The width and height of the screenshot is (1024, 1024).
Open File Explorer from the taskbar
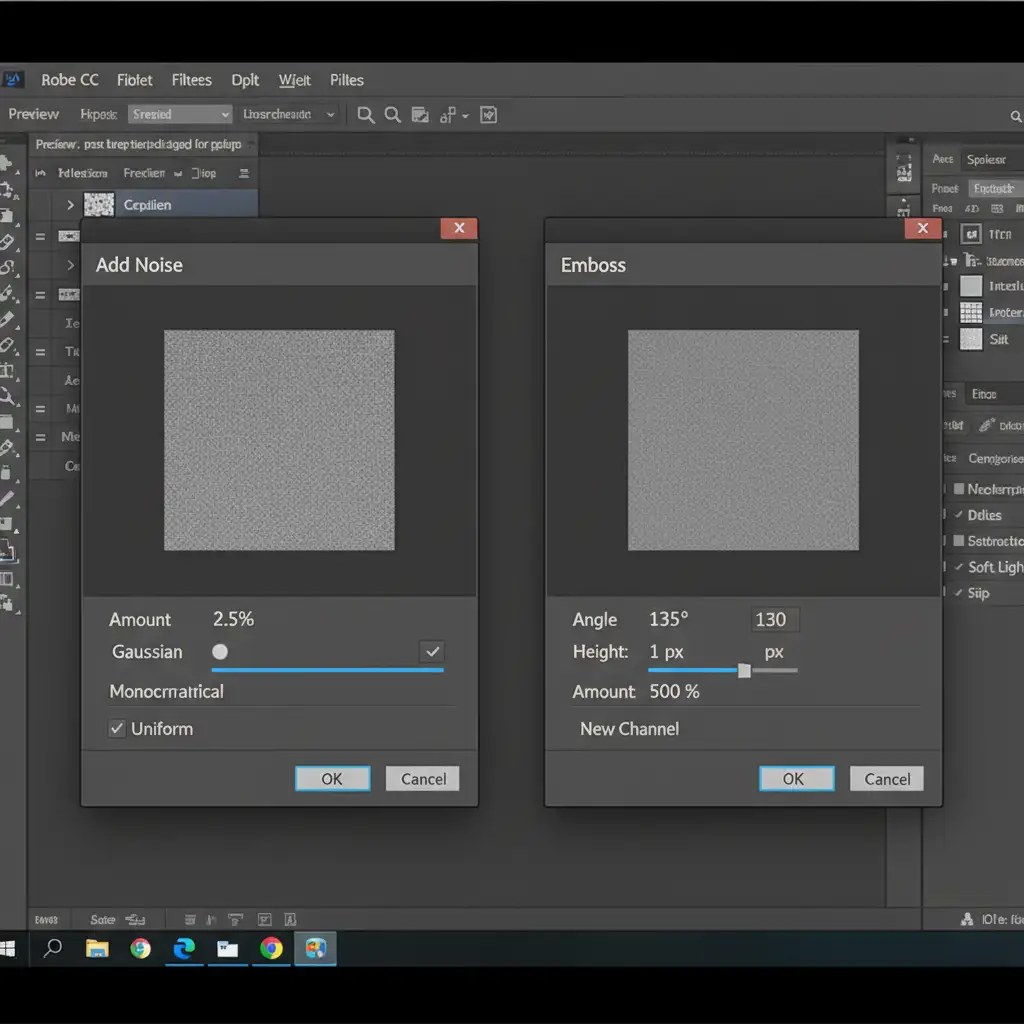[x=97, y=949]
